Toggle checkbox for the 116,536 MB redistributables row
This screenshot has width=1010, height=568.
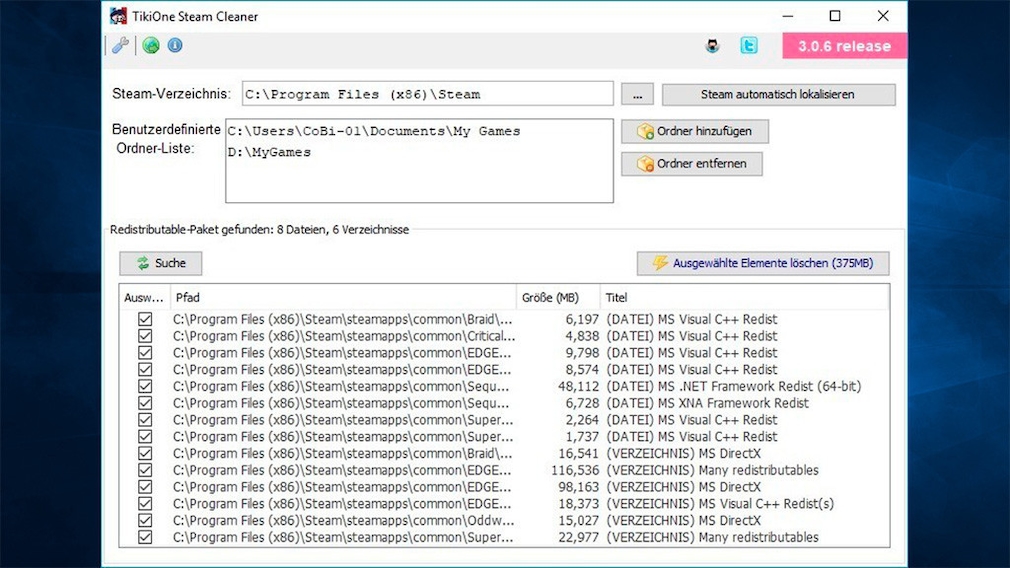coord(145,470)
